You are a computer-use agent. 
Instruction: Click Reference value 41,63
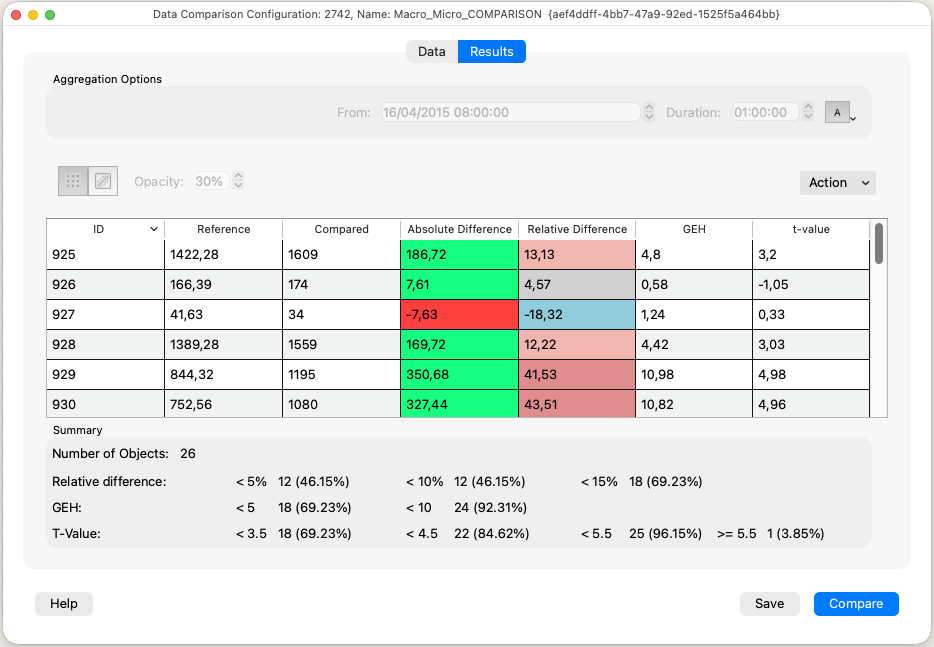pyautogui.click(x=223, y=315)
